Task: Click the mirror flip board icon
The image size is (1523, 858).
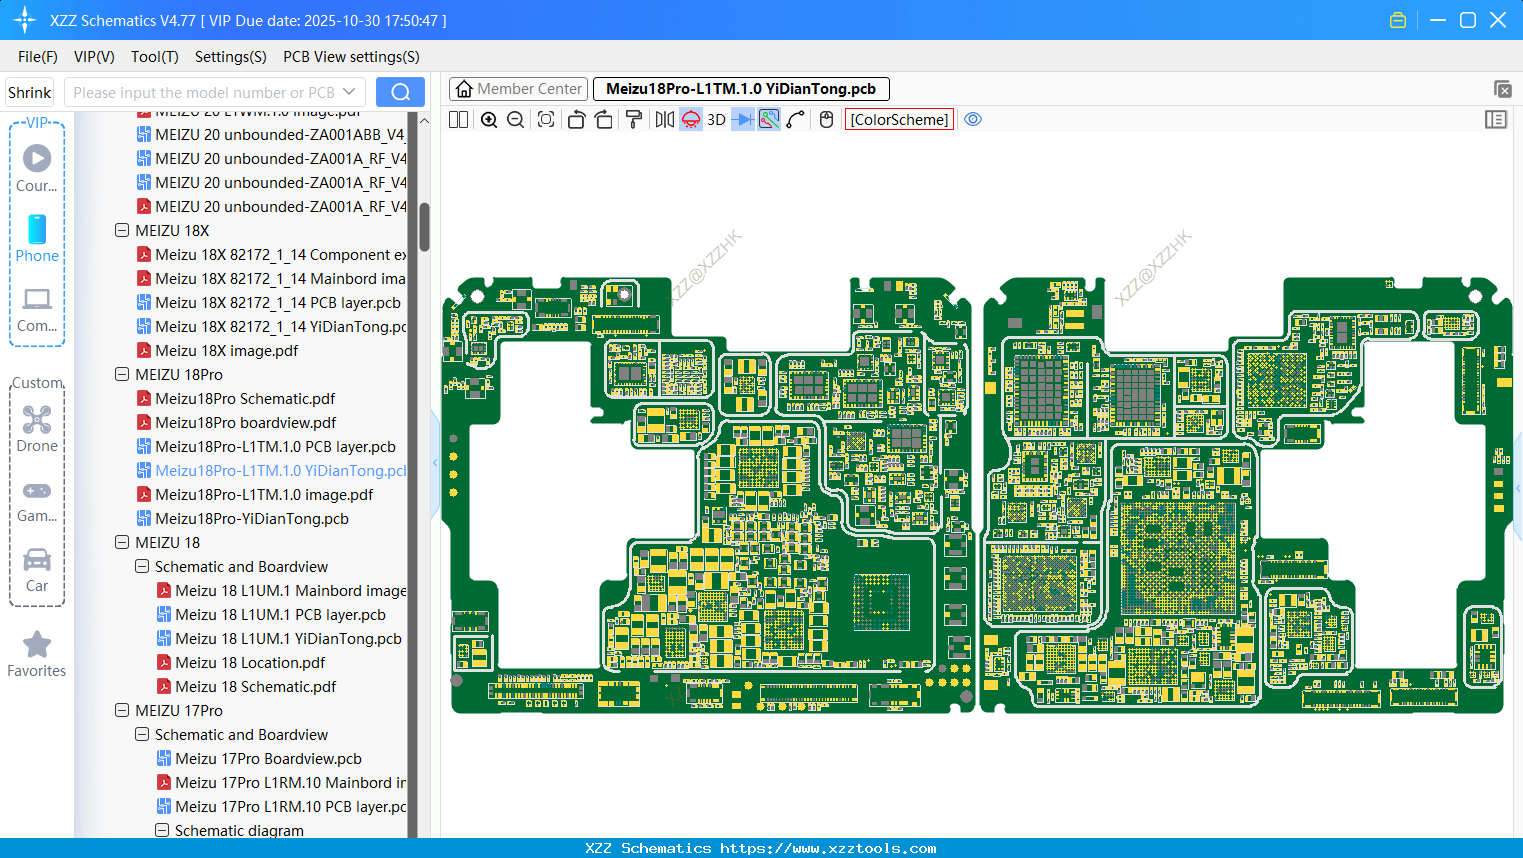Action: [x=664, y=120]
